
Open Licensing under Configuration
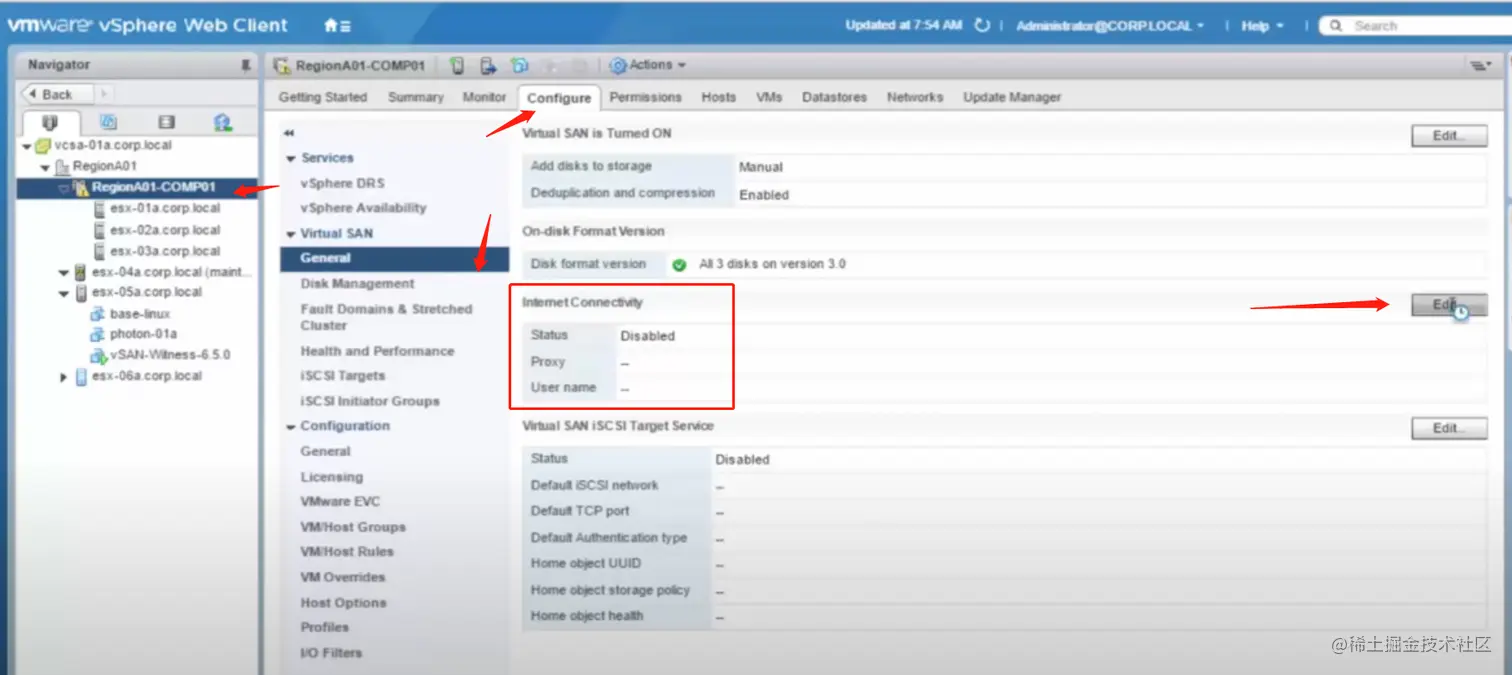click(x=331, y=477)
